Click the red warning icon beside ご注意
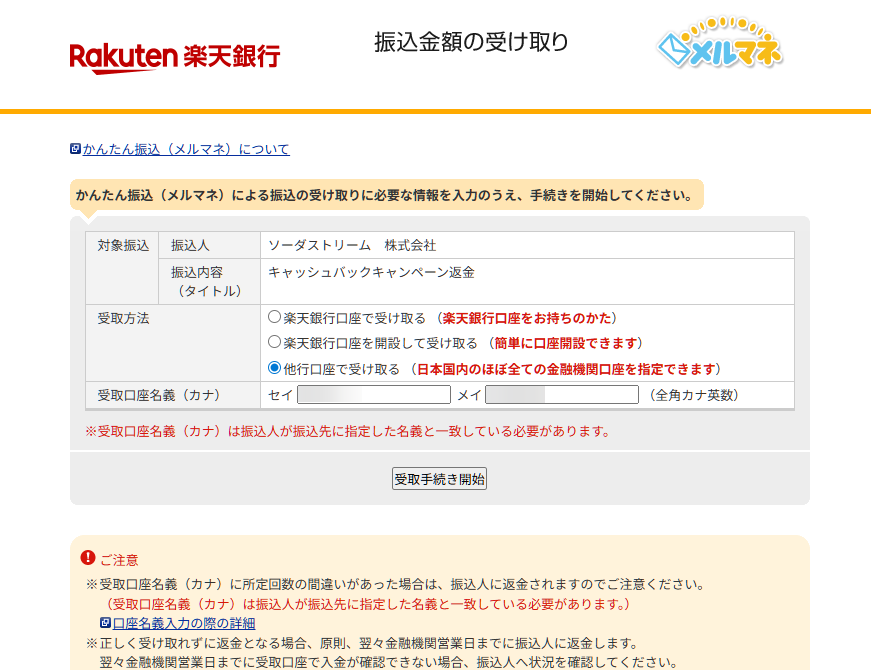This screenshot has width=871, height=670. point(88,558)
